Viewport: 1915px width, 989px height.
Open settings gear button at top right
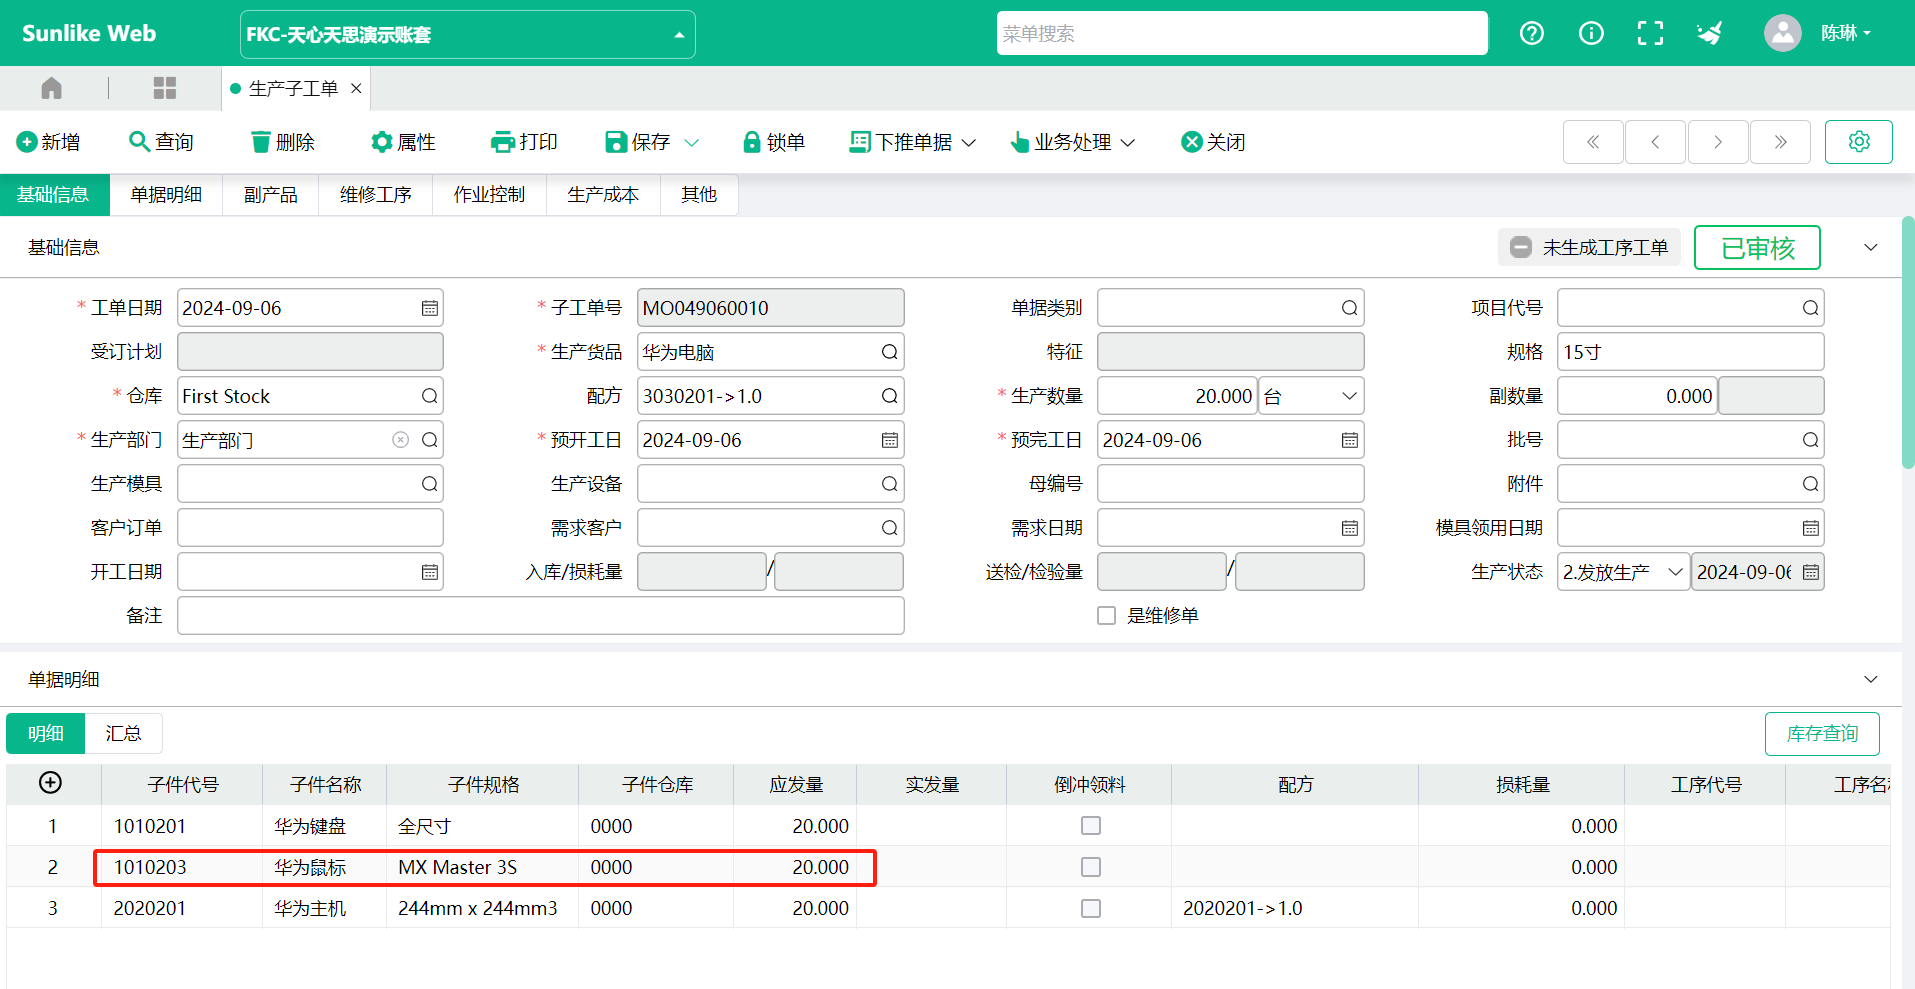1859,142
